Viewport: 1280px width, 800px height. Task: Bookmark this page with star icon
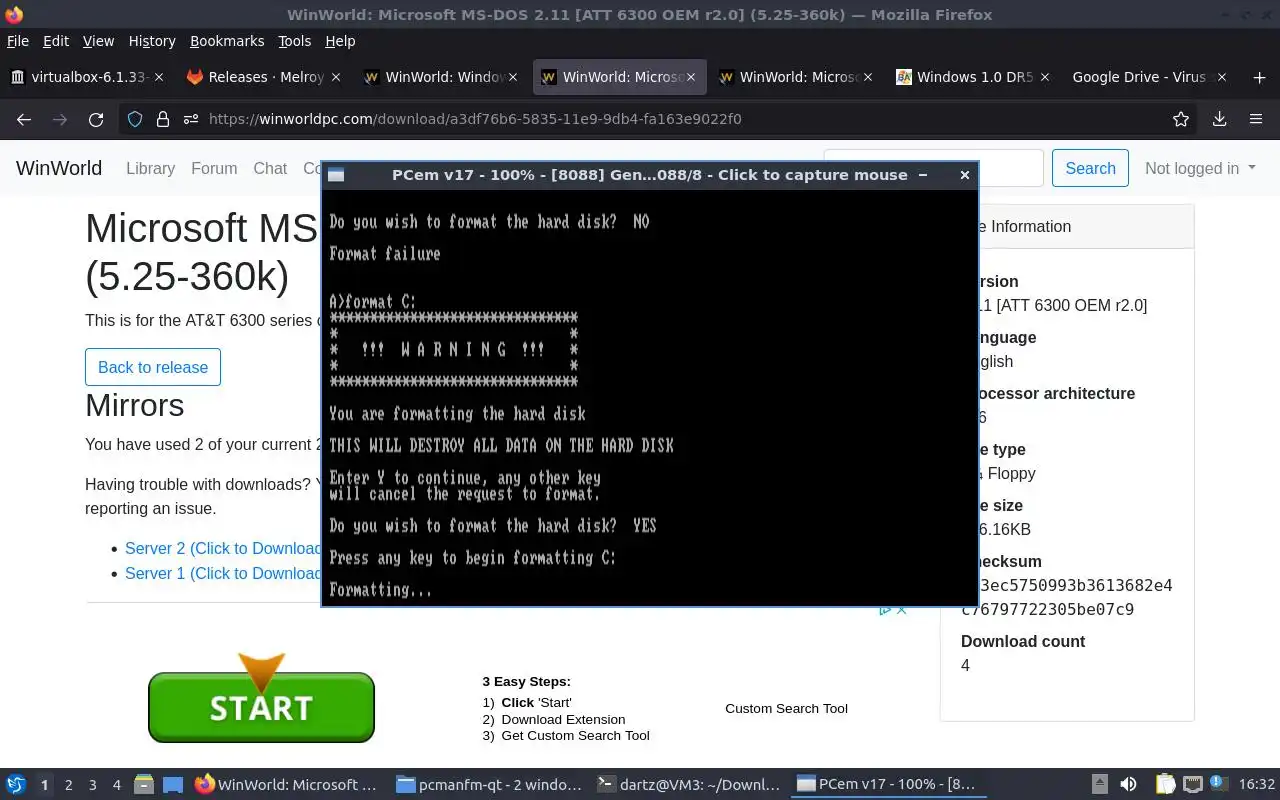1181,119
